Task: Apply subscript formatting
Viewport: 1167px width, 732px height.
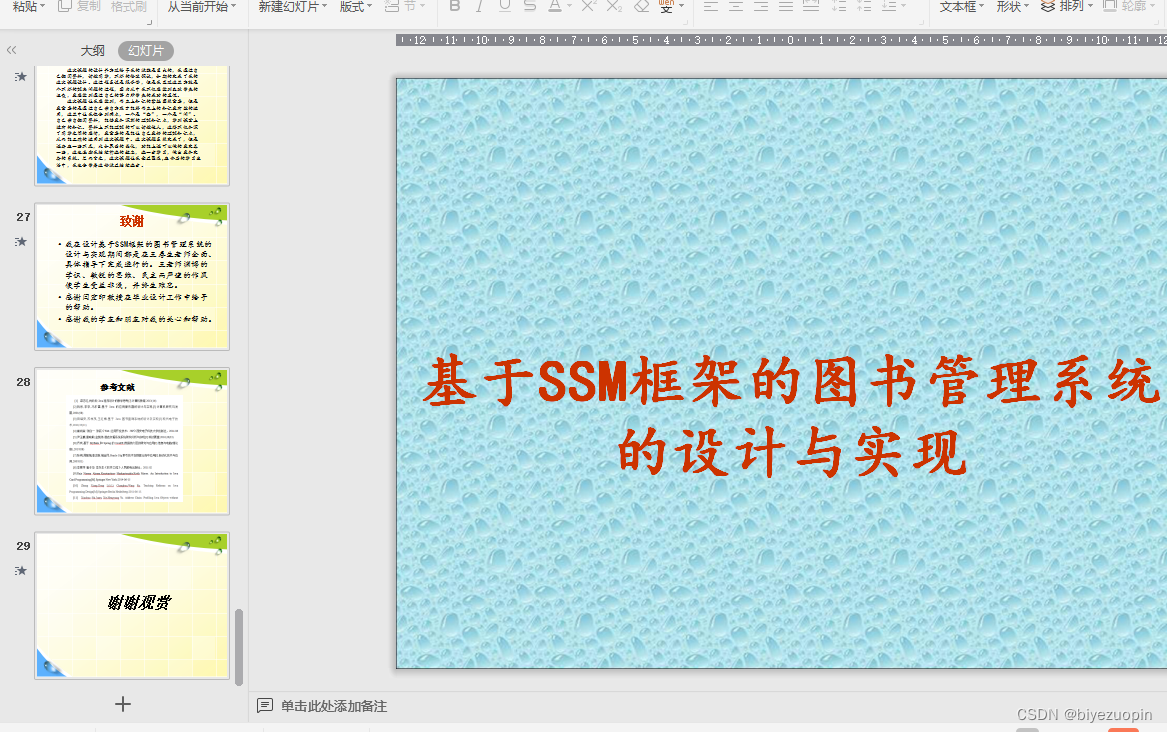Action: coord(614,6)
